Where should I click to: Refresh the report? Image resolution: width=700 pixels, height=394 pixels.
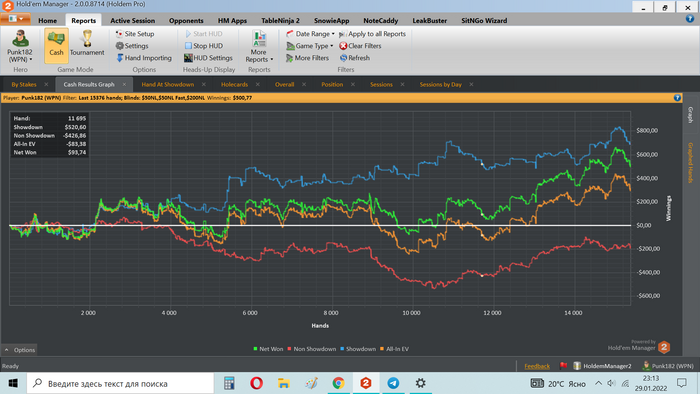pyautogui.click(x=355, y=58)
